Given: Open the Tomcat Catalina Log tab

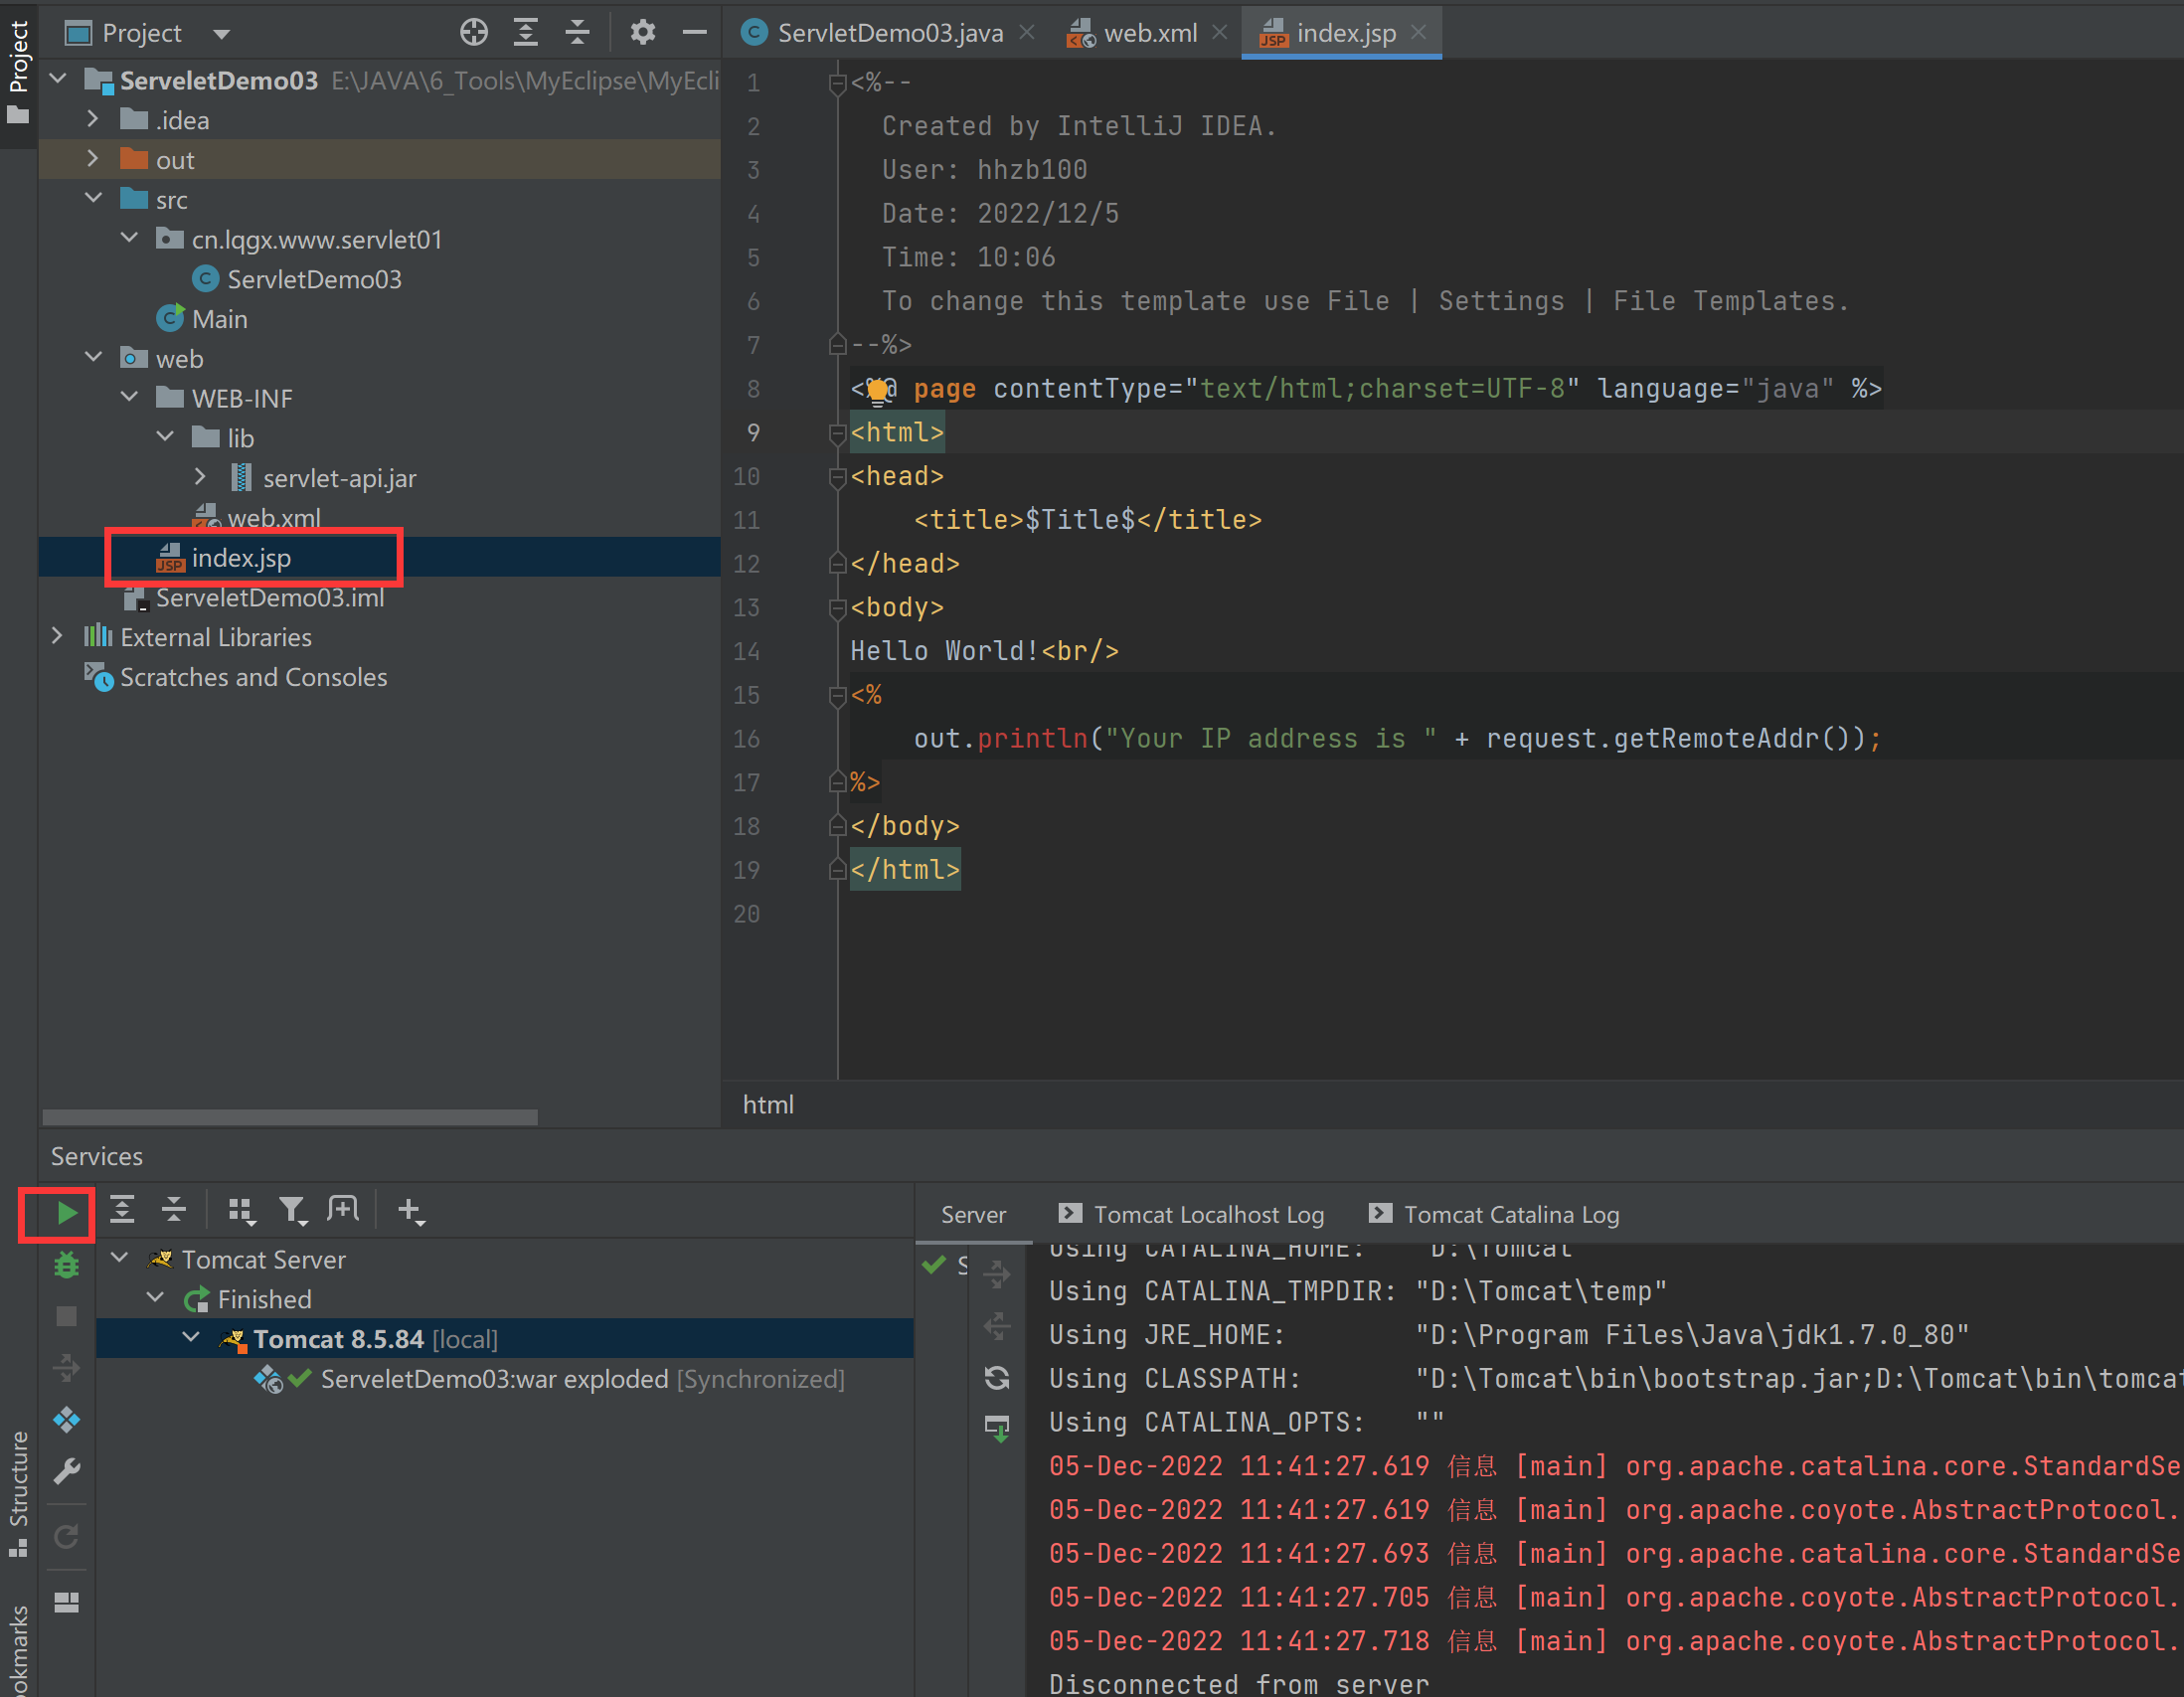Looking at the screenshot, I should tap(1494, 1214).
